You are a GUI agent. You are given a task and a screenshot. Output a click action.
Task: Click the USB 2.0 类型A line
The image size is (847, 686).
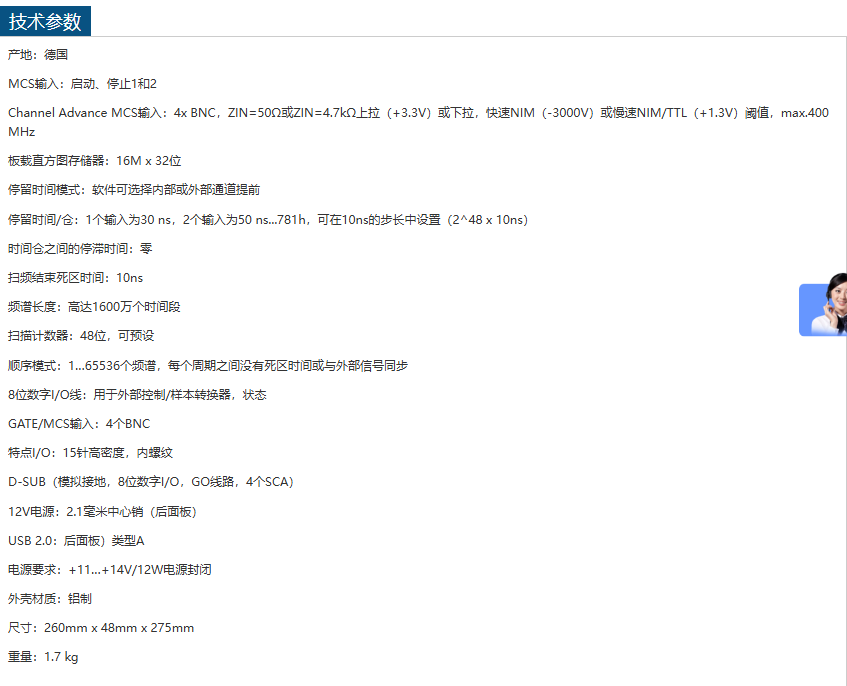(76, 541)
